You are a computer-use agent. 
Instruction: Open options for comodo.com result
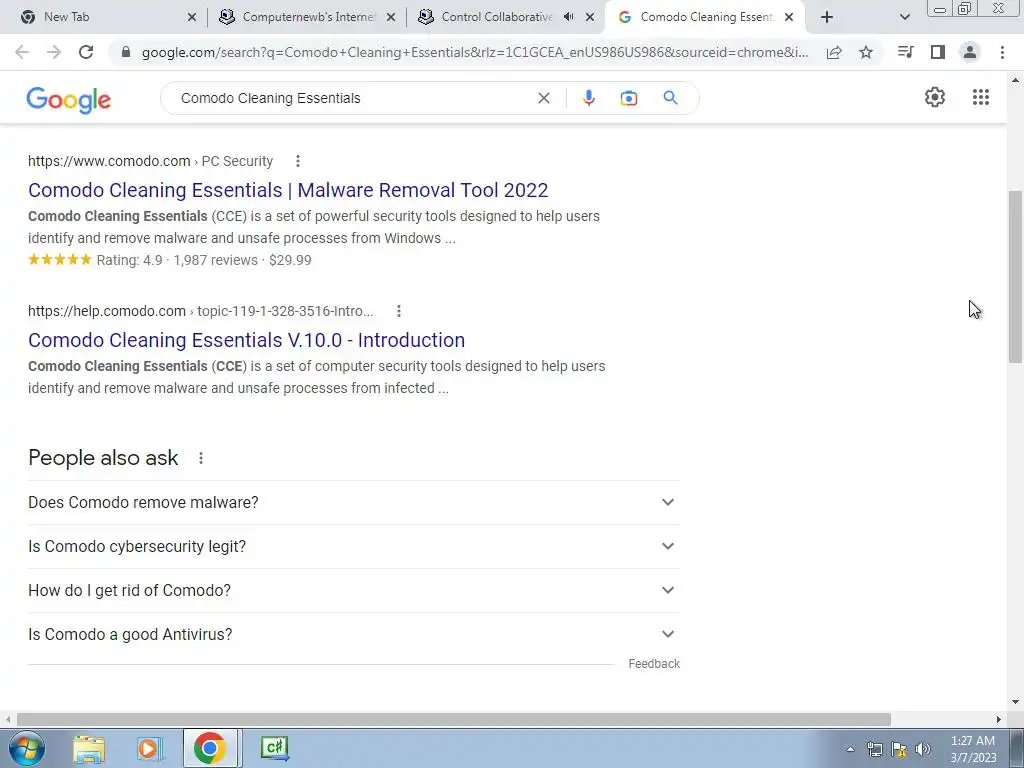[298, 161]
